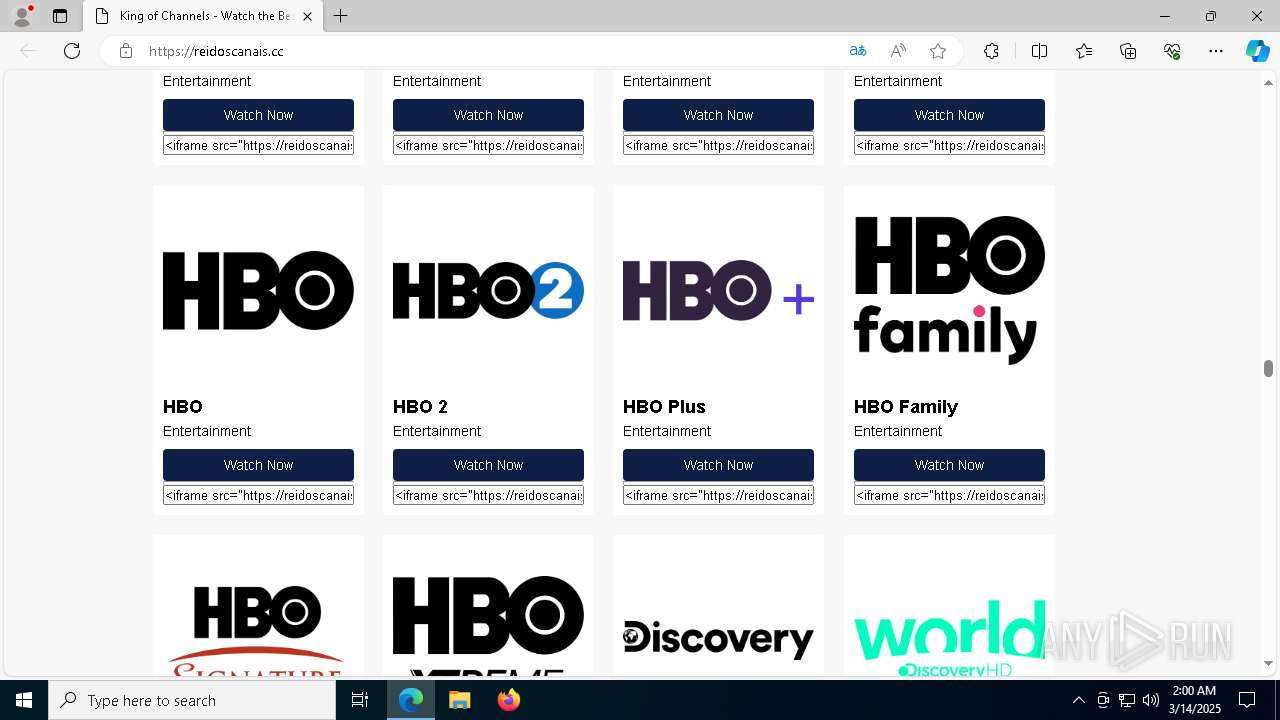Click the scrollbar up arrow
Screen dimensions: 1280x720
(1268, 83)
